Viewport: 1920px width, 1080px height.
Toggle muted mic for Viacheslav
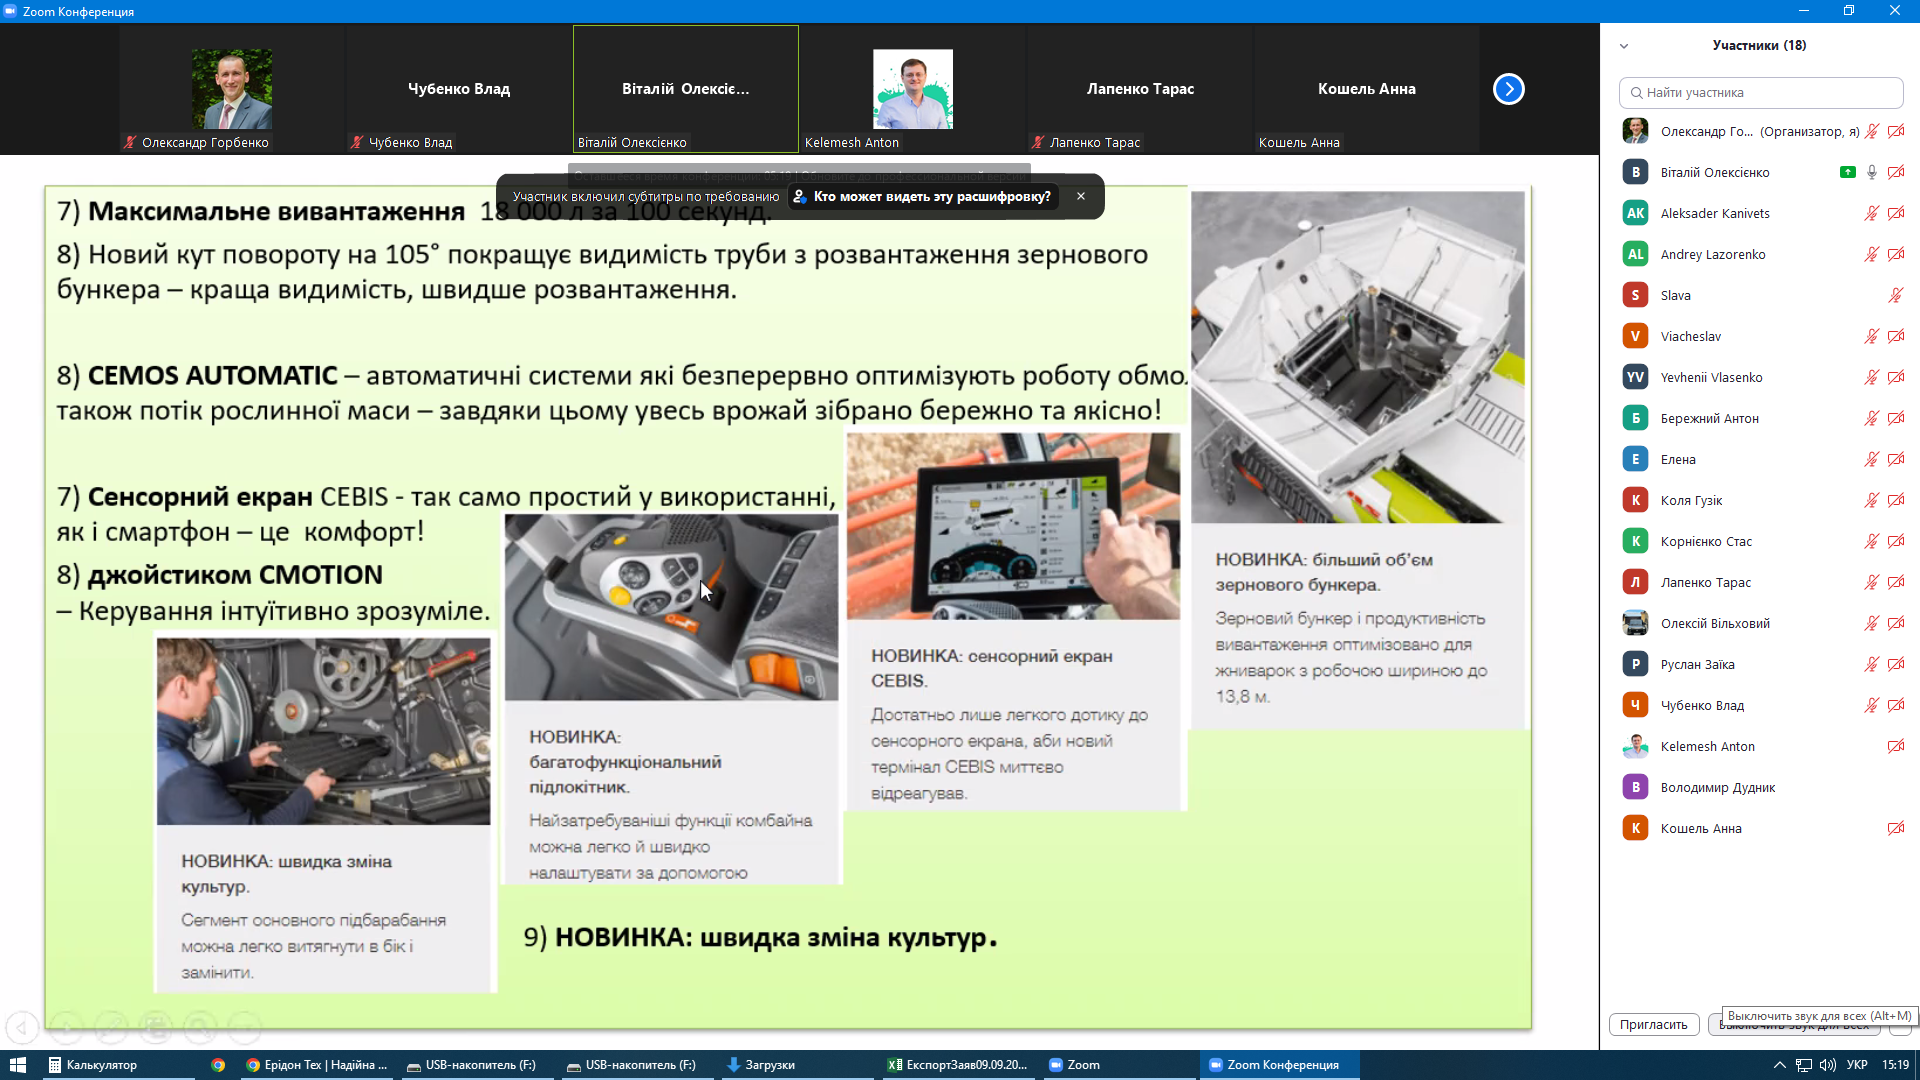[1872, 336]
